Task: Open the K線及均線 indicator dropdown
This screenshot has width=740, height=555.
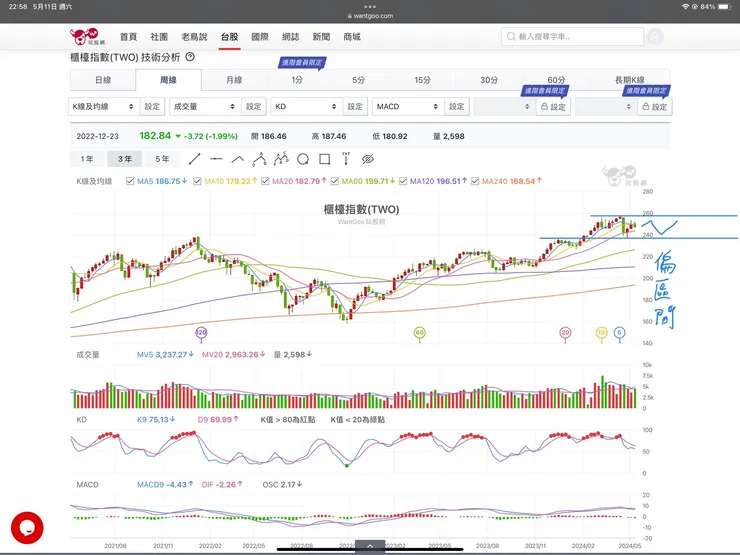Action: click(x=103, y=106)
